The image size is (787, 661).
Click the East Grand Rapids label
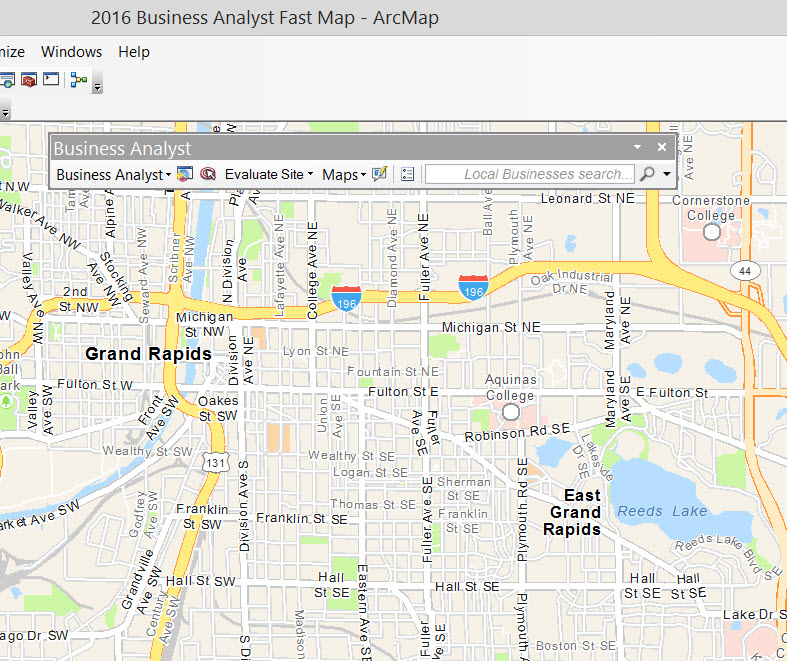[x=572, y=512]
